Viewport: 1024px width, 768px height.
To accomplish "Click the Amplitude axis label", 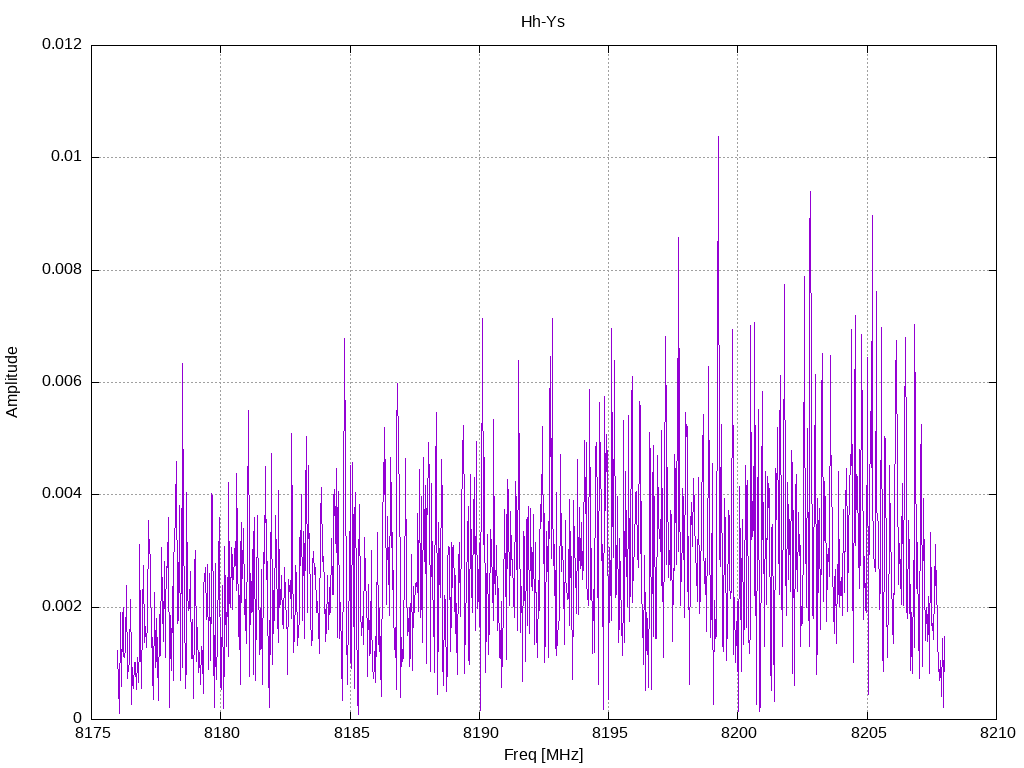I will pyautogui.click(x=12, y=382).
